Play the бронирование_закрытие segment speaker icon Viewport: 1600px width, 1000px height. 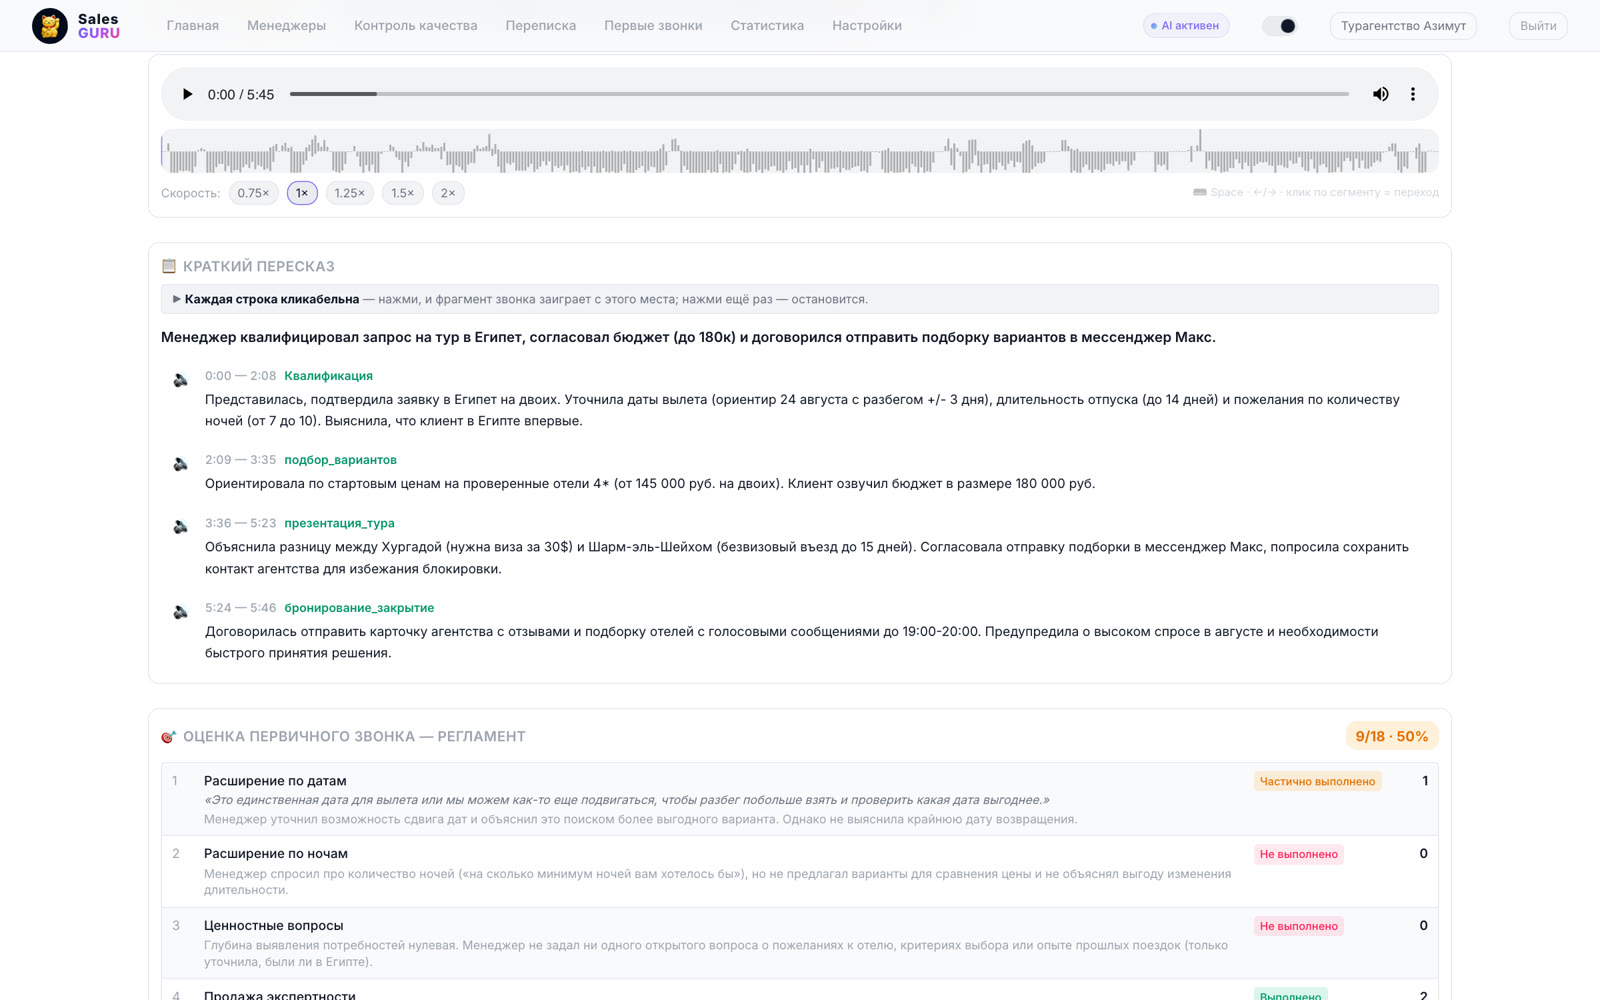(181, 612)
